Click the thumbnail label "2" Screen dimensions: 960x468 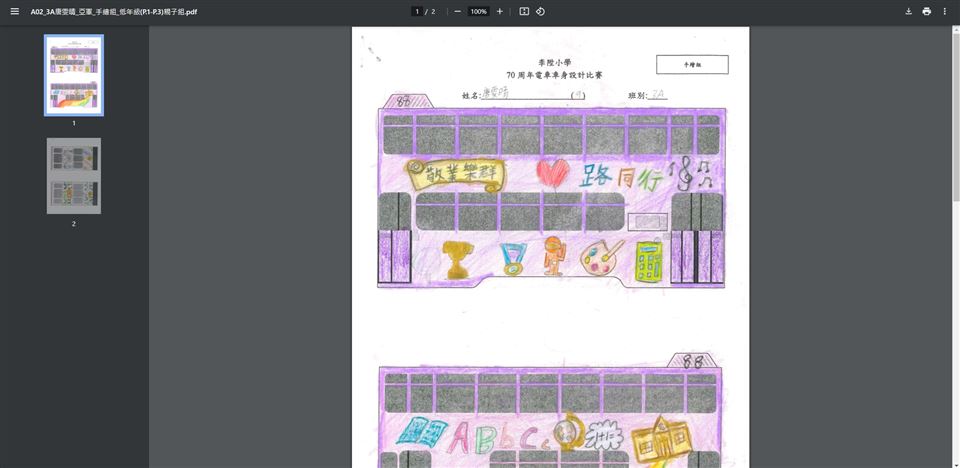(x=74, y=224)
